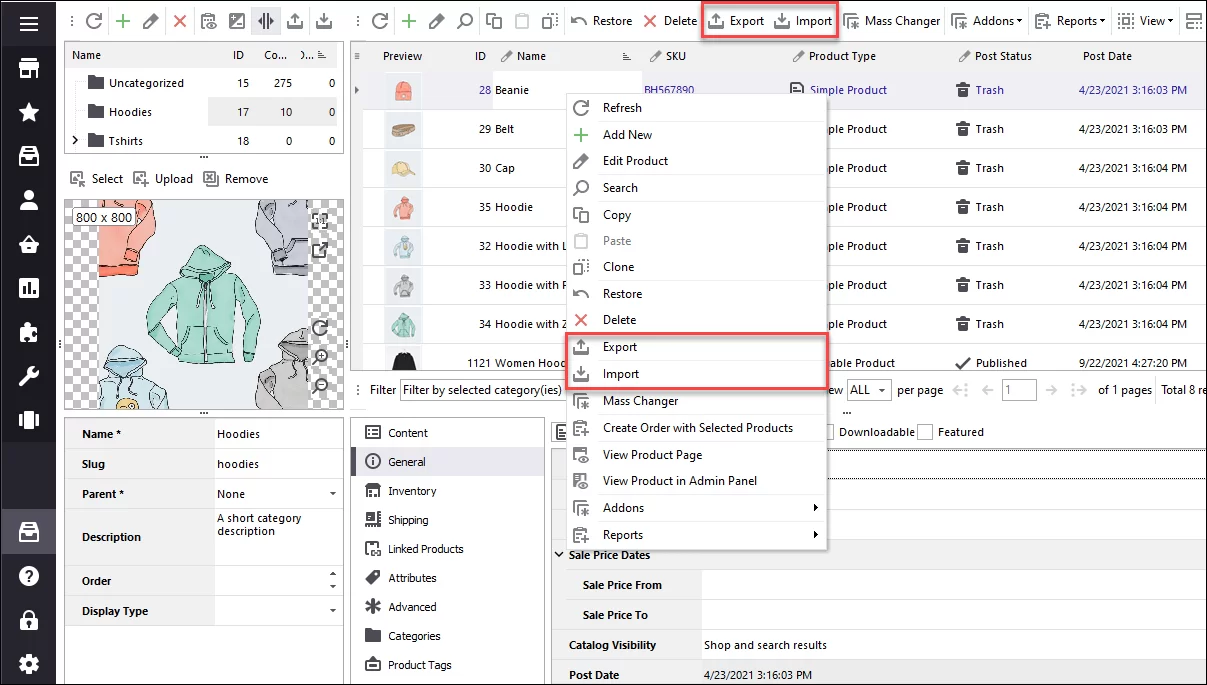Zoom in on the category image
1207x685 pixels.
point(321,356)
